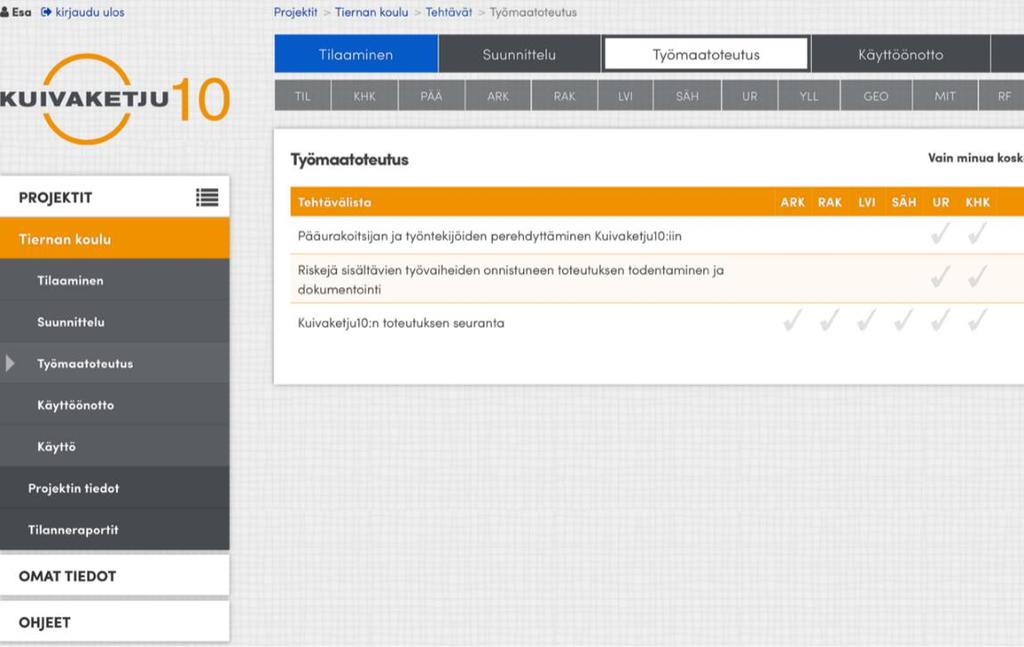Image resolution: width=1024 pixels, height=647 pixels.
Task: Toggle KHK checkmark for Riskejä sisältävien työvaiheiden row
Action: (977, 277)
